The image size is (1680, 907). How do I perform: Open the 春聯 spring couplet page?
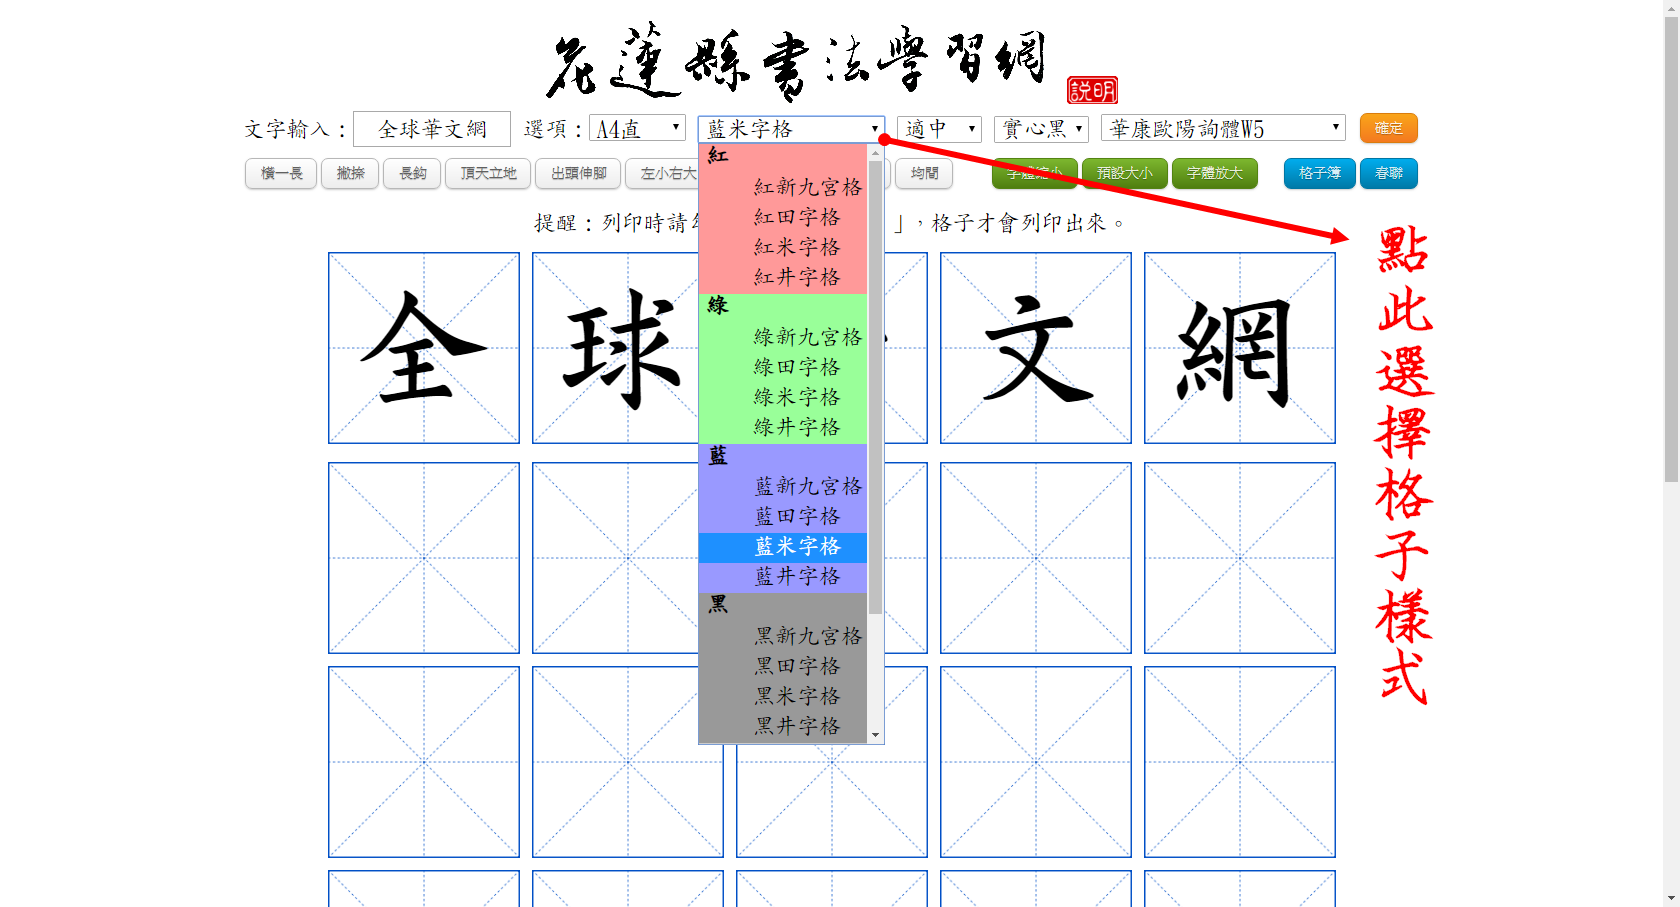(x=1389, y=173)
